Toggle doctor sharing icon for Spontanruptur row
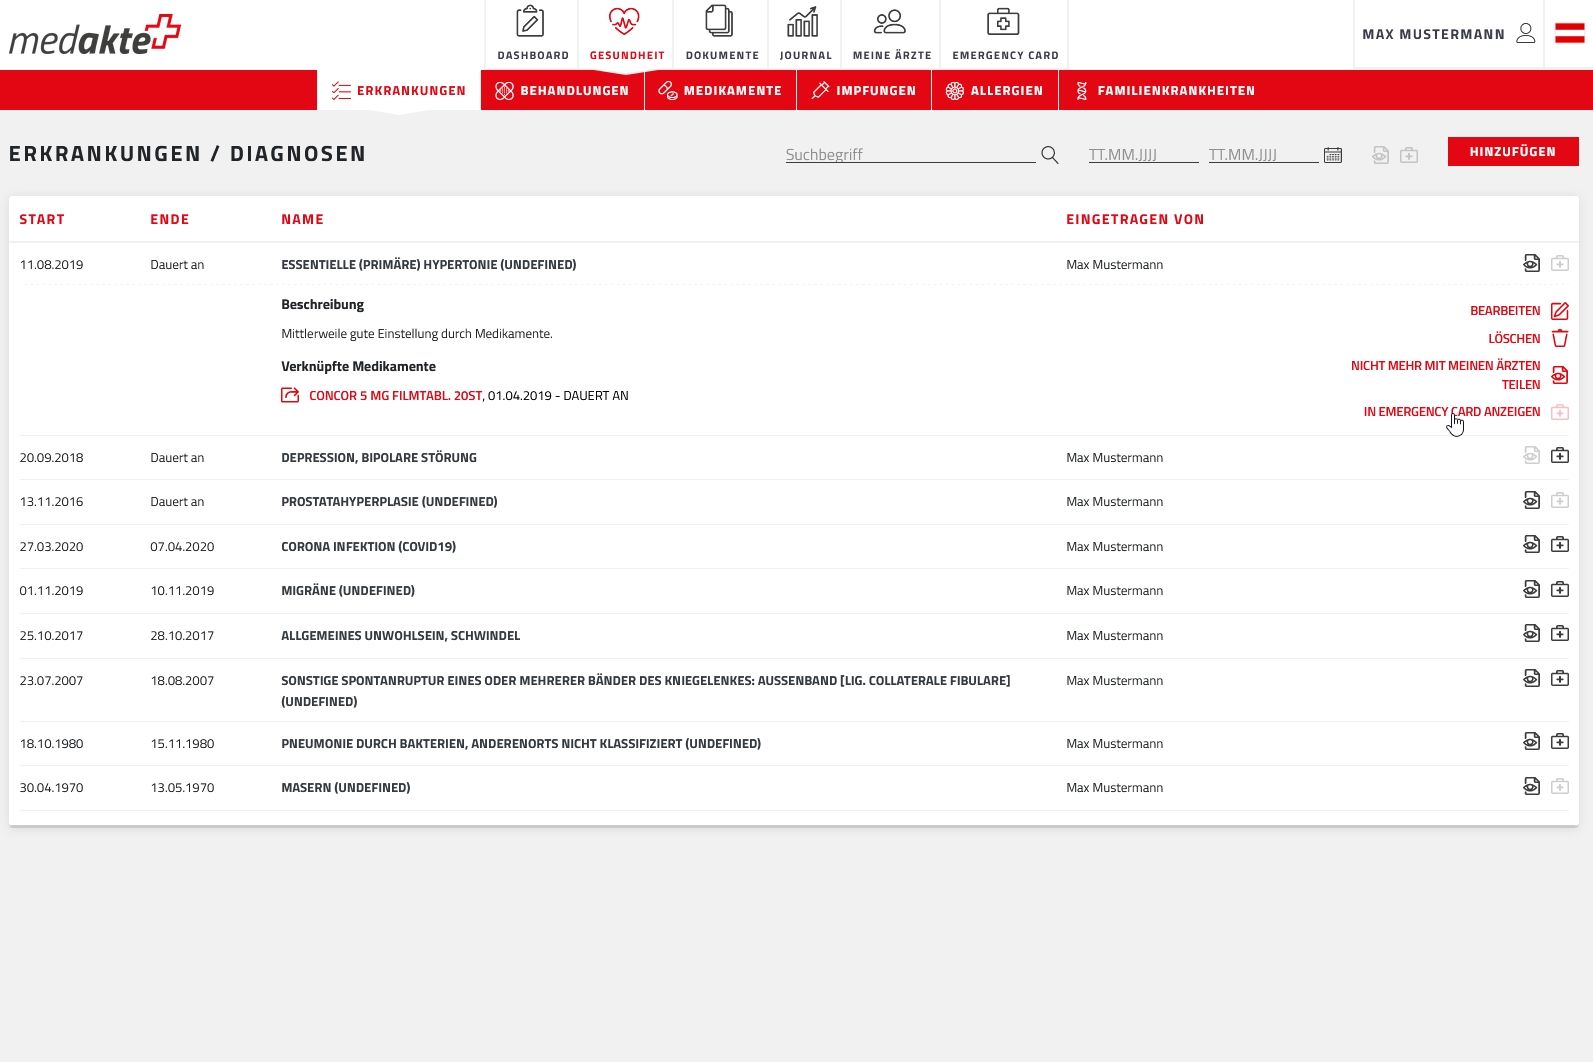 click(x=1531, y=679)
